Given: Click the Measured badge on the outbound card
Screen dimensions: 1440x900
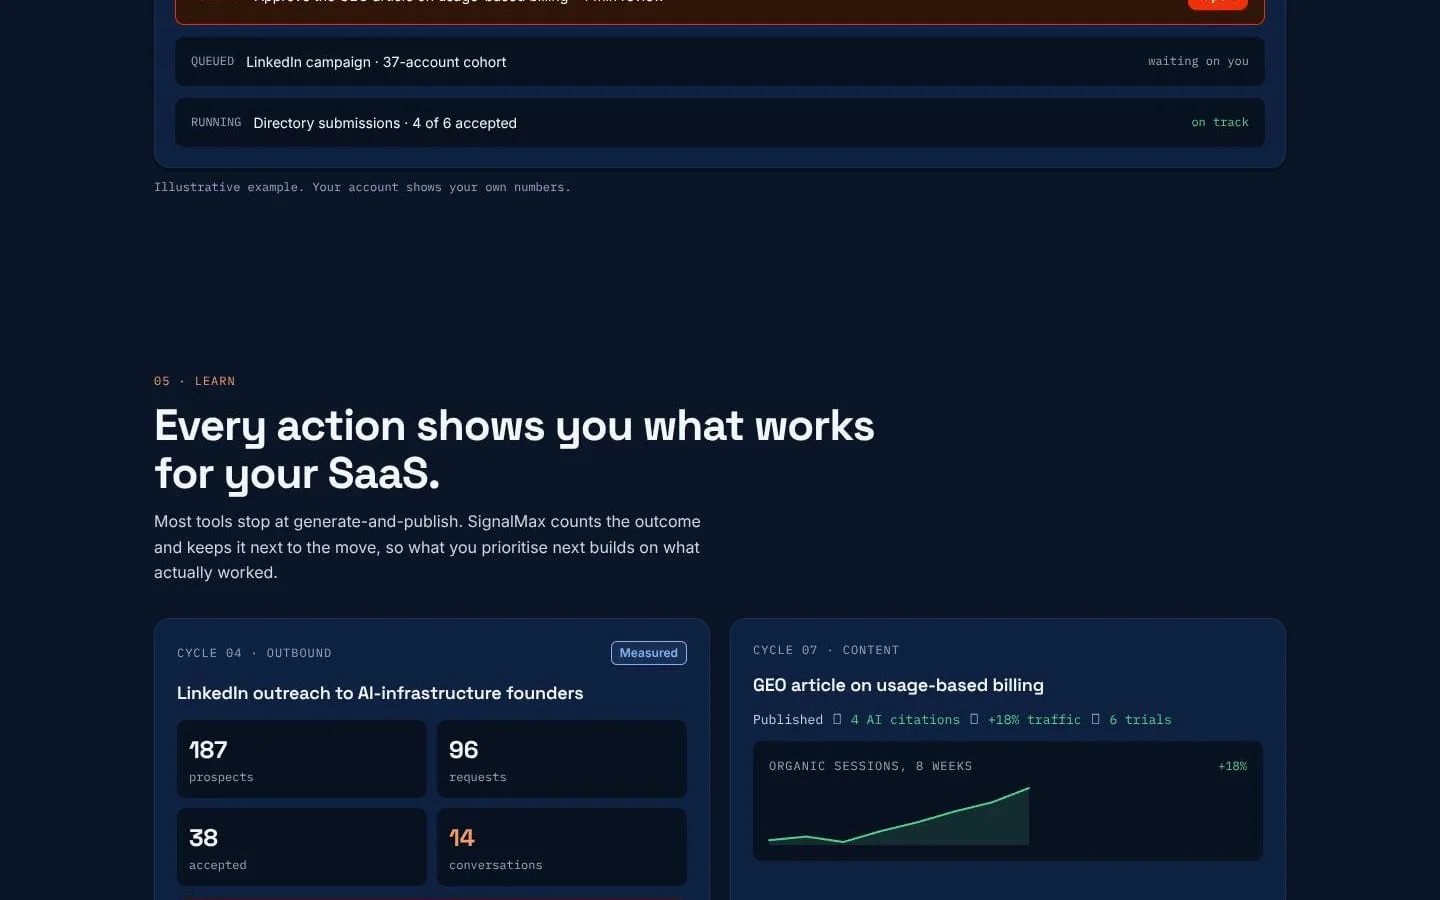Looking at the screenshot, I should [x=649, y=653].
